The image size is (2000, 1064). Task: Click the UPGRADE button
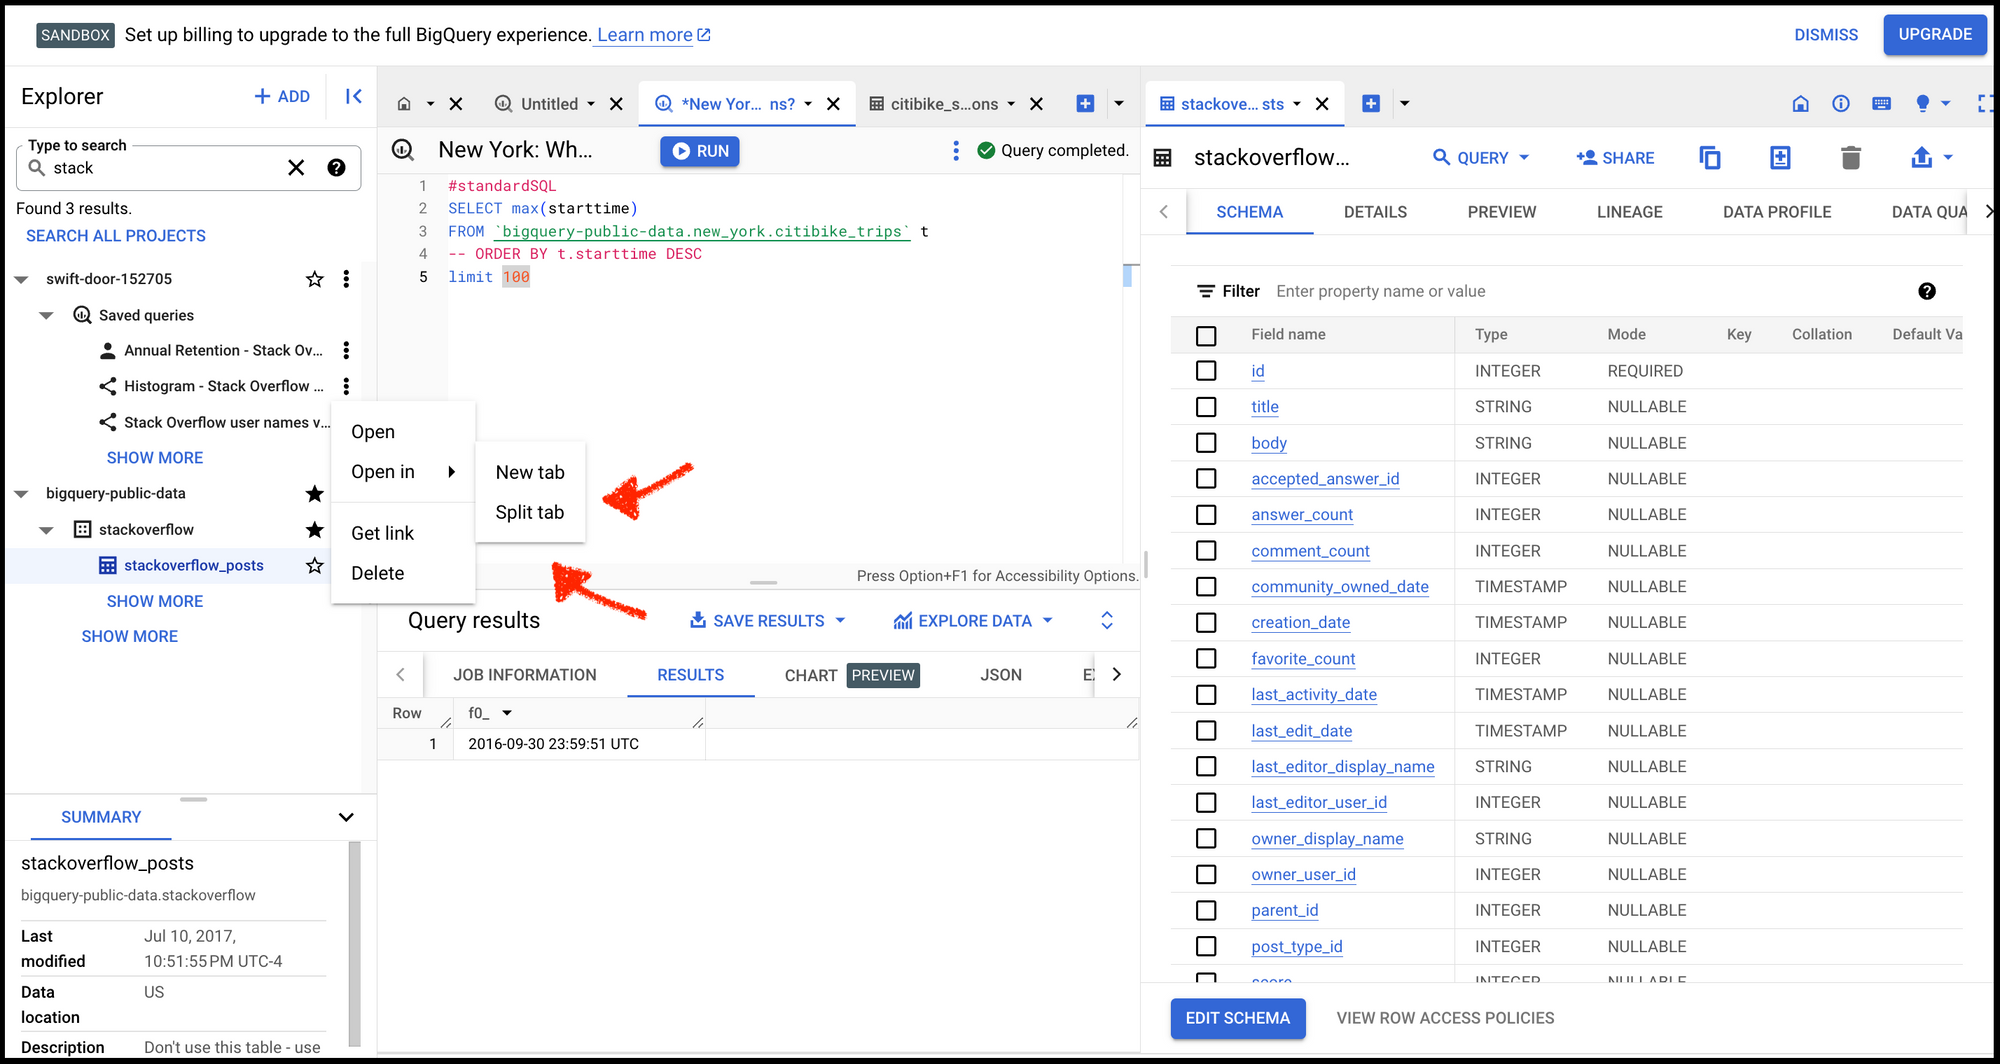tap(1935, 34)
